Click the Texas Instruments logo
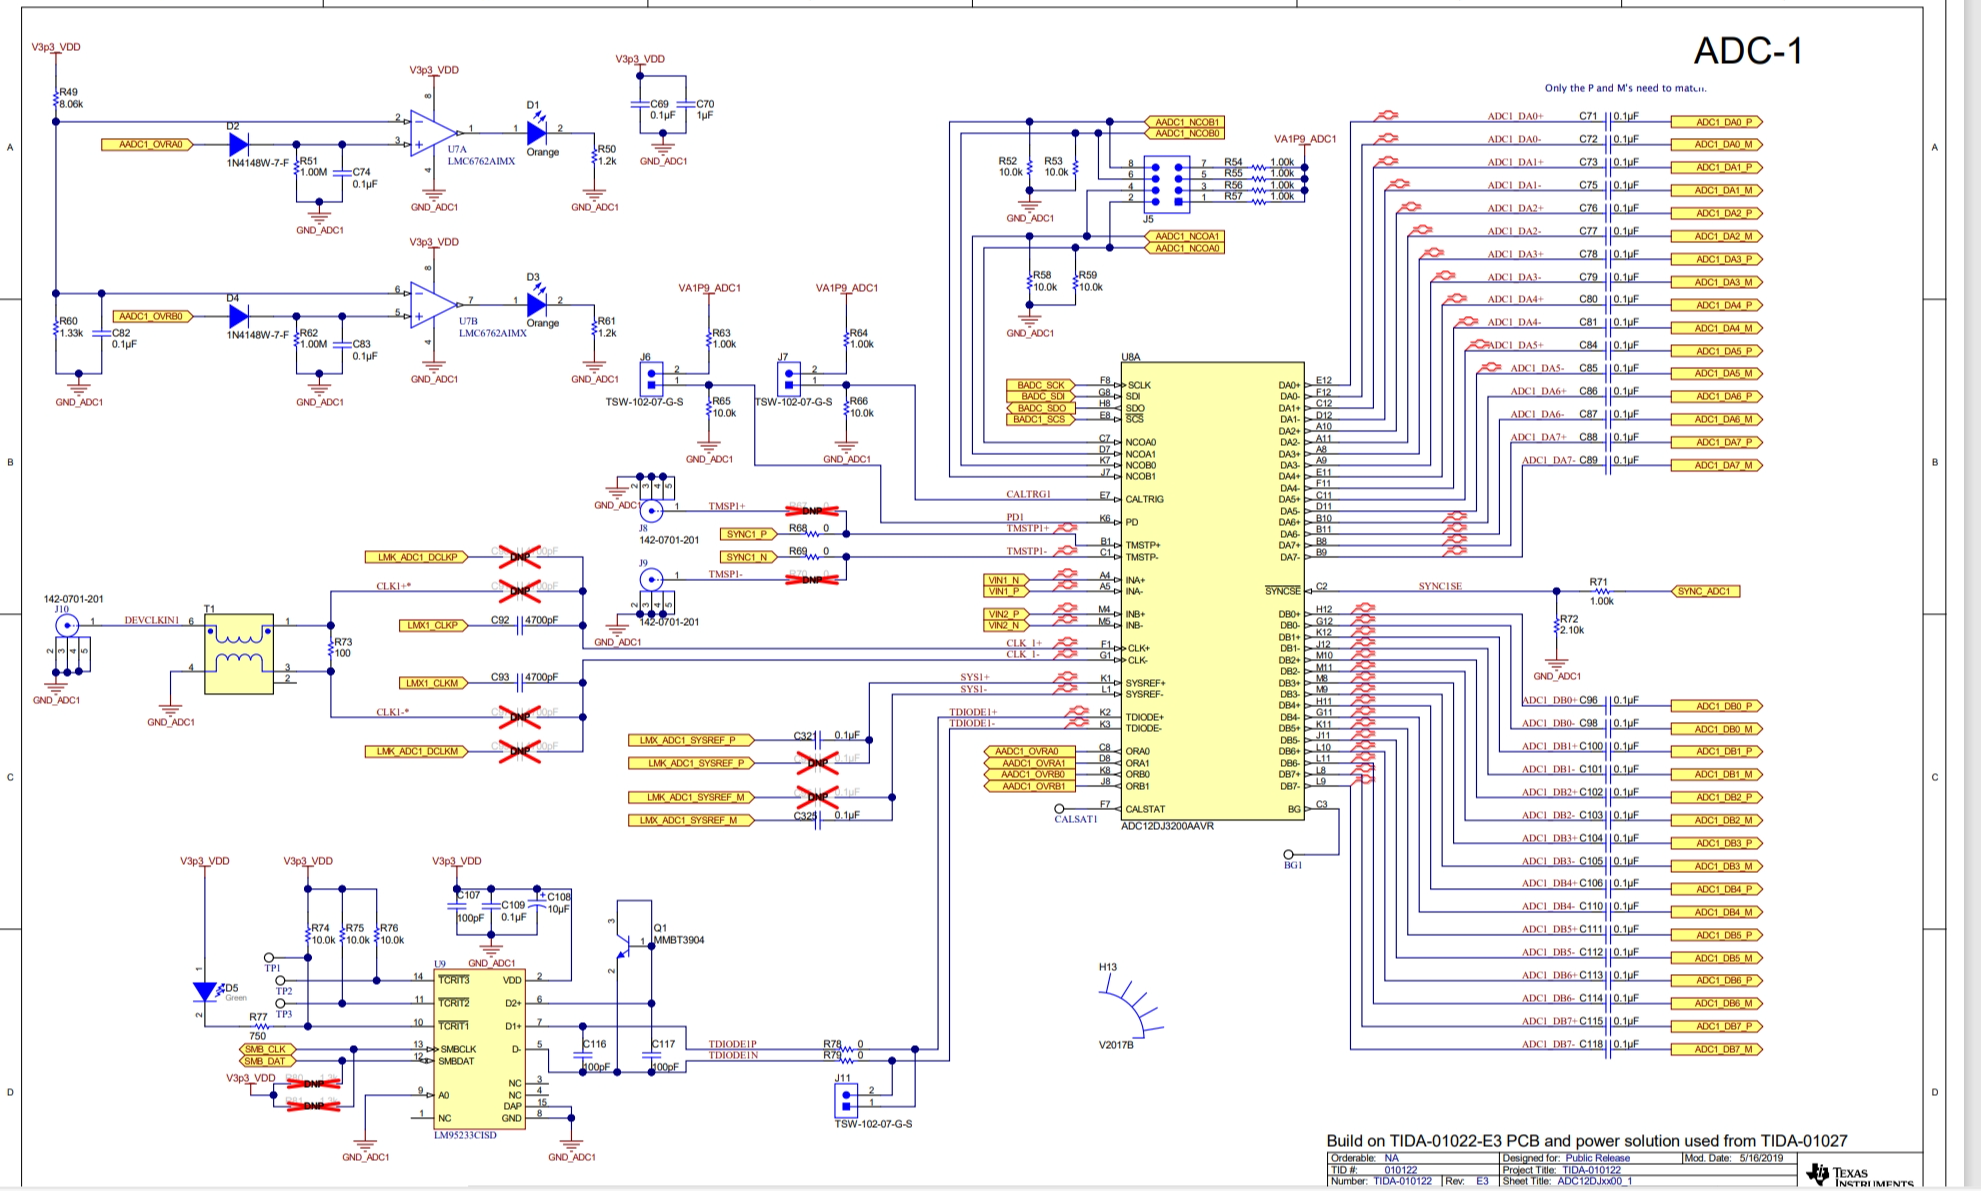1981x1191 pixels. tap(1860, 1175)
